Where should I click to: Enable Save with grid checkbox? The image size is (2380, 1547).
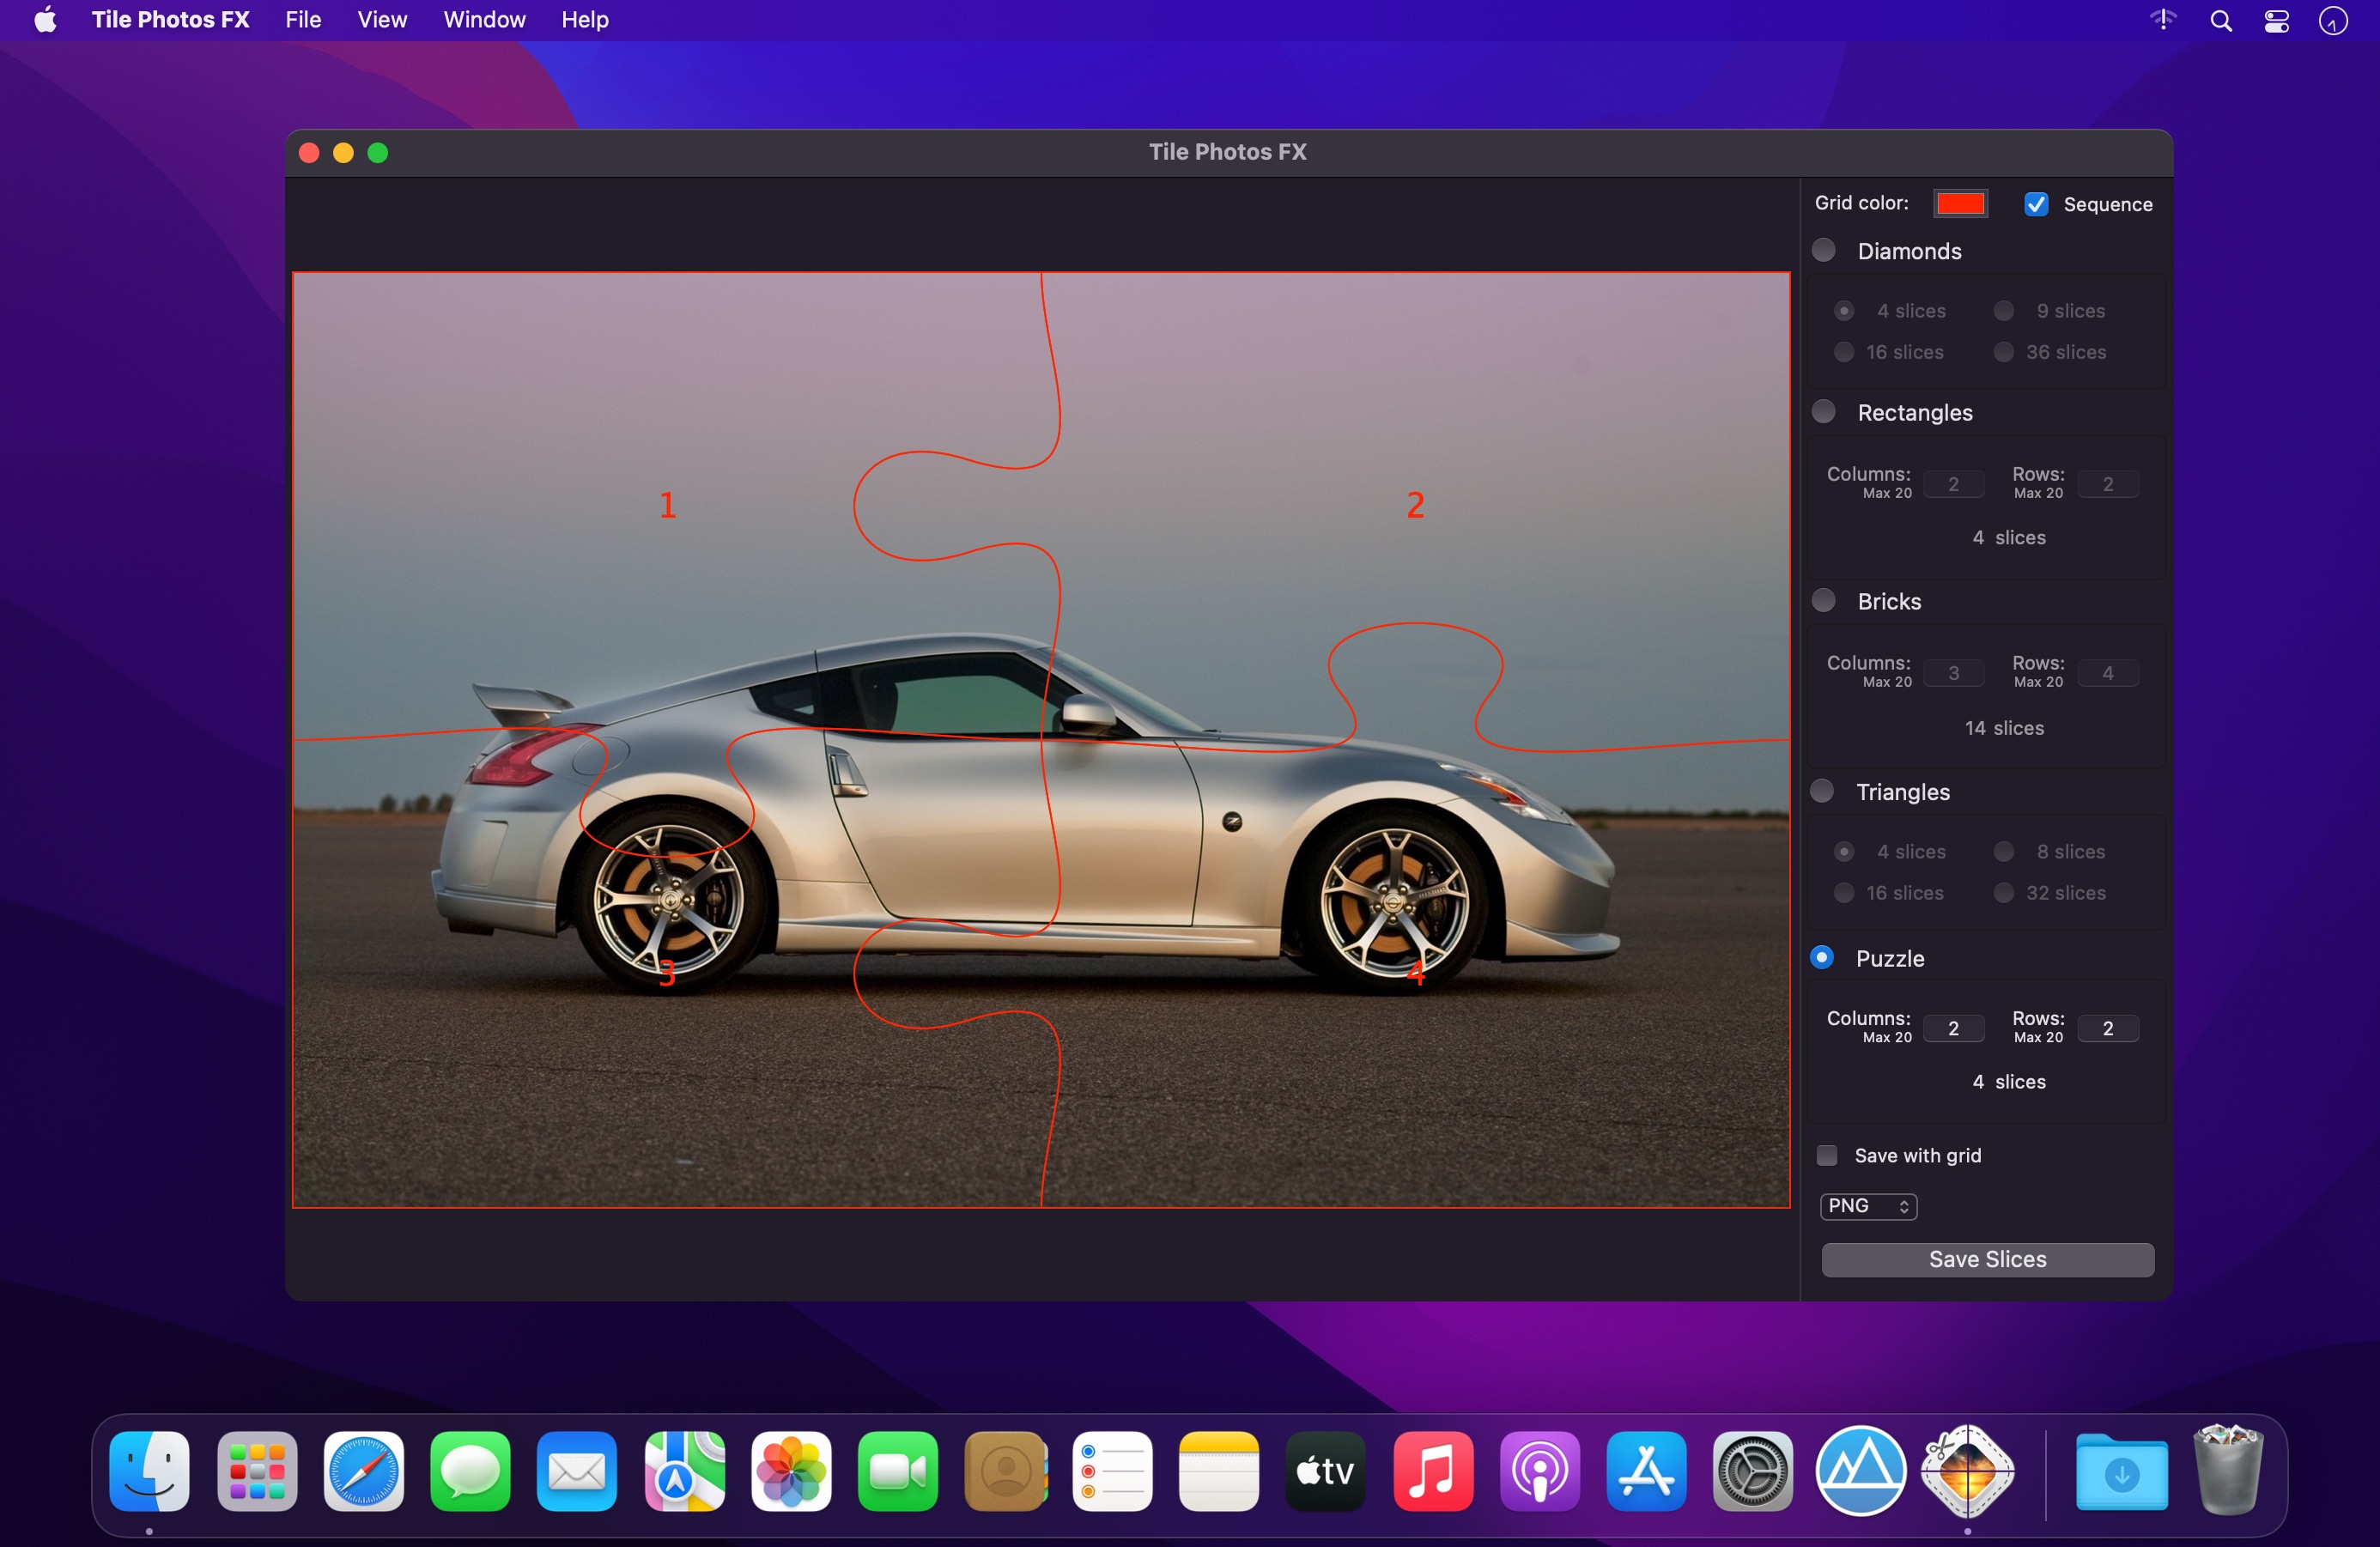1827,1155
